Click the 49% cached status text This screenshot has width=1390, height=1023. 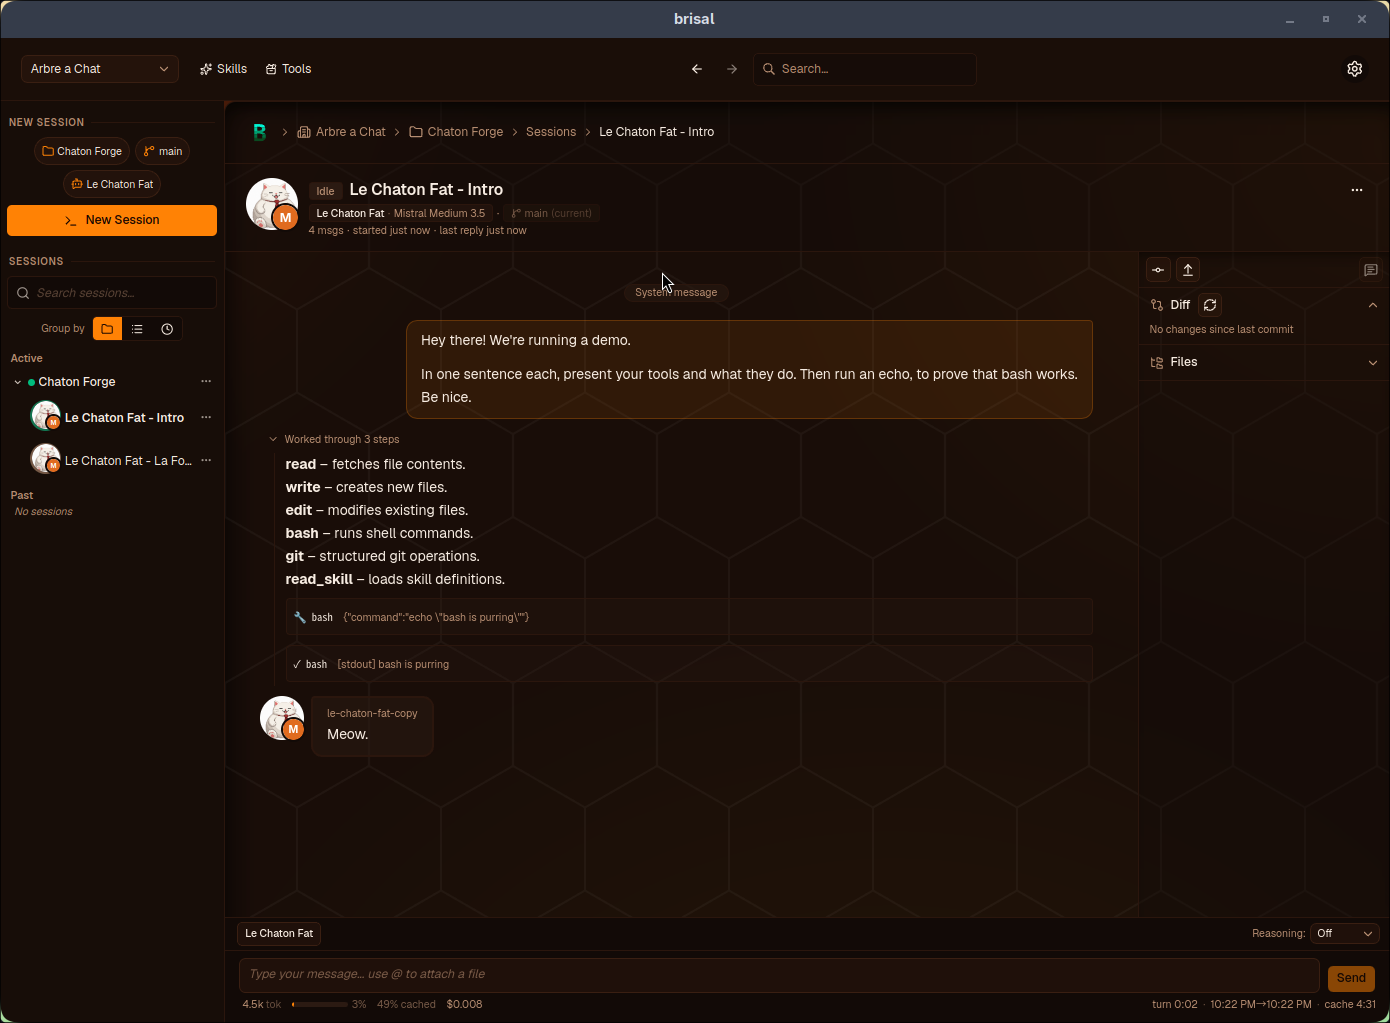click(406, 1004)
